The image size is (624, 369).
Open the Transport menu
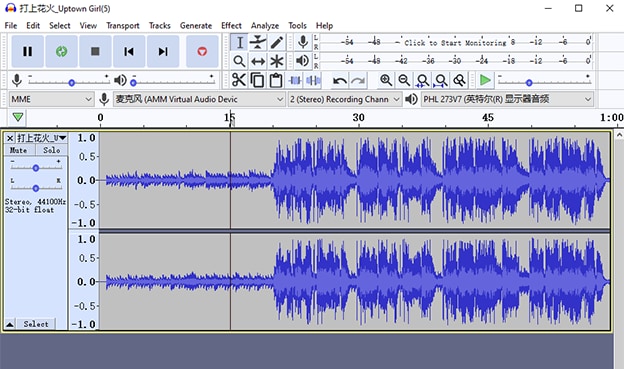pos(123,25)
